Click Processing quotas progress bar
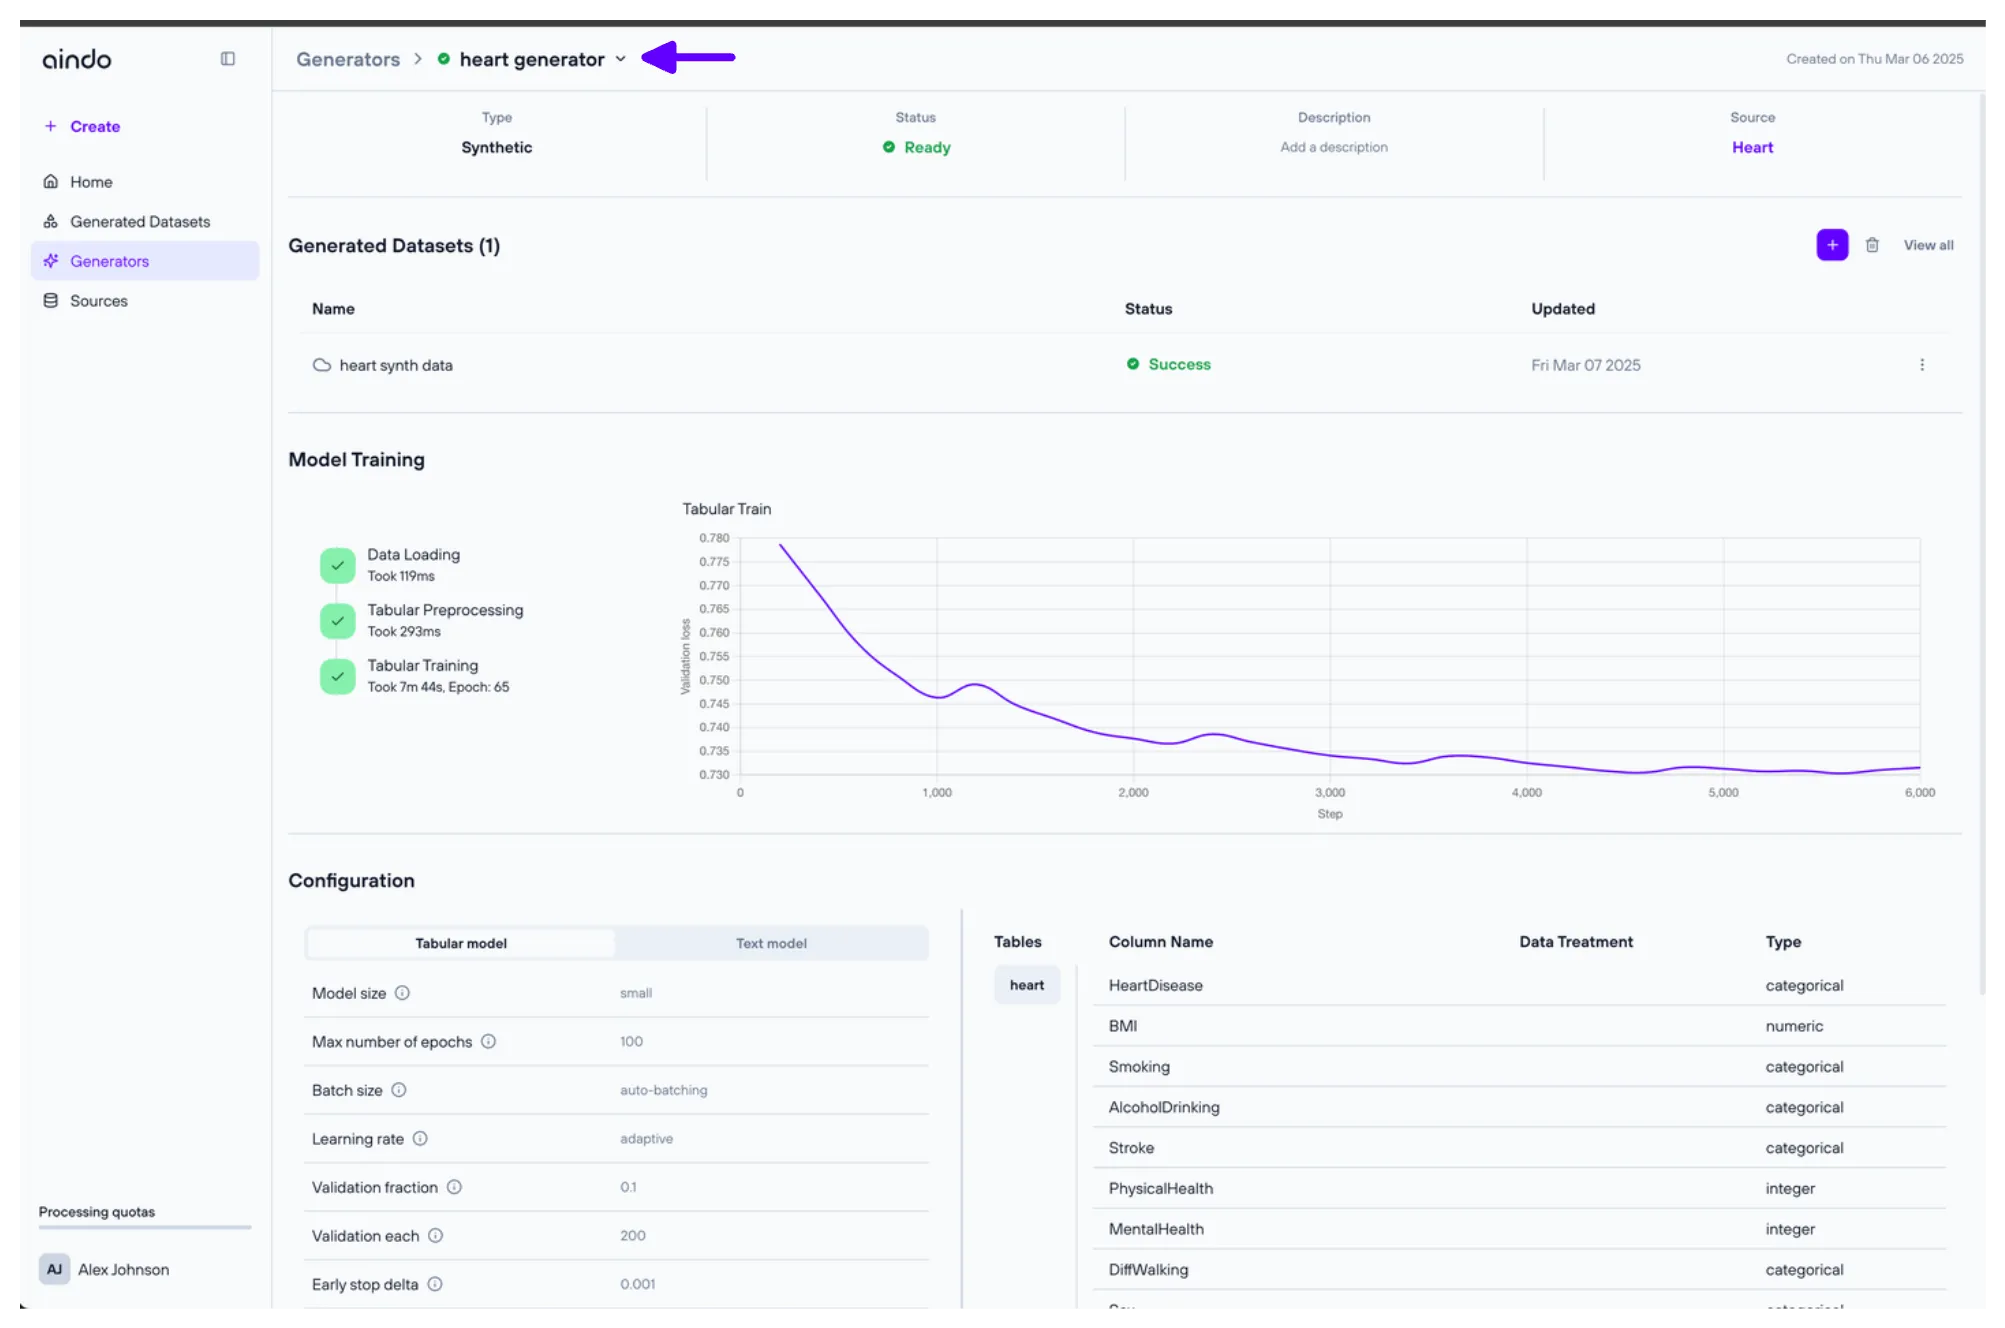Viewport: 2005px width, 1328px height. 145,1227
